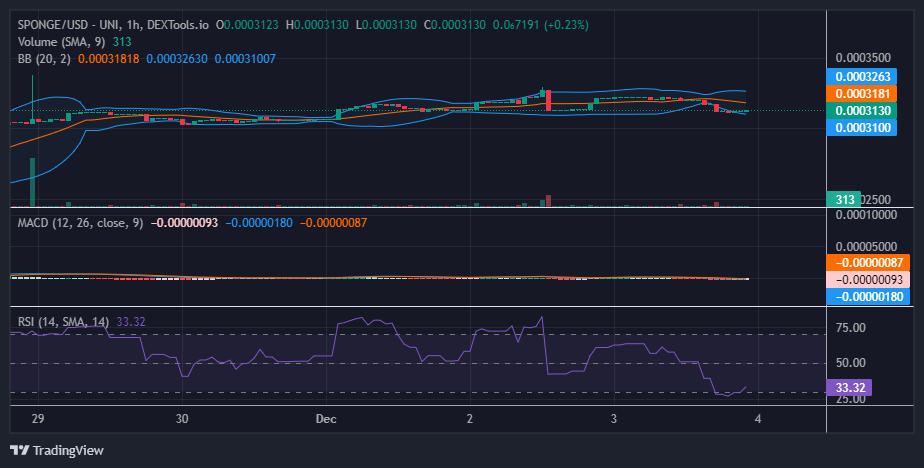Click the Dec date label on time axis

point(326,419)
